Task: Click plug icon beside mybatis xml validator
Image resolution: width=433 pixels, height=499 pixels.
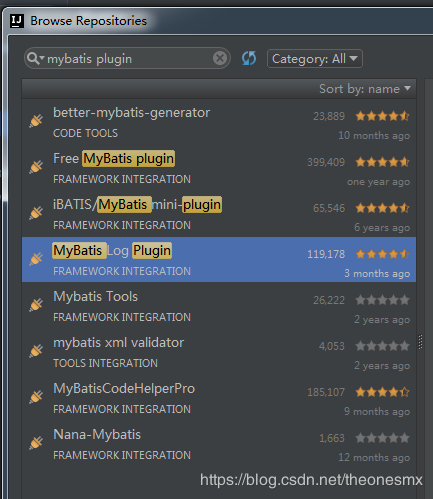Action: (x=36, y=351)
